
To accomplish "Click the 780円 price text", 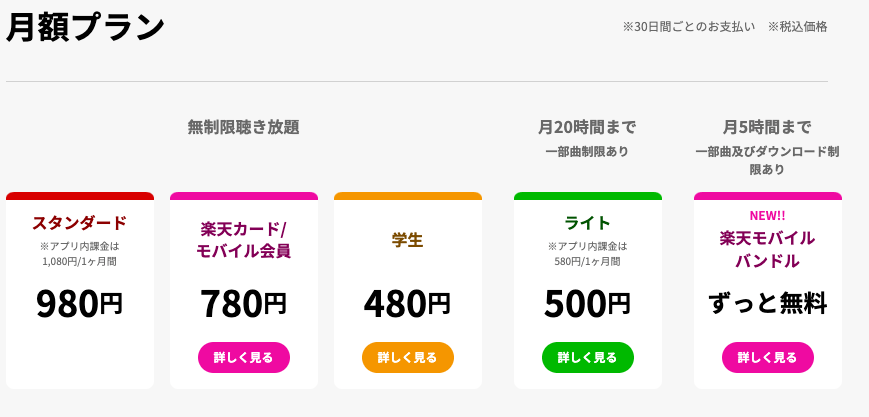I will point(244,304).
